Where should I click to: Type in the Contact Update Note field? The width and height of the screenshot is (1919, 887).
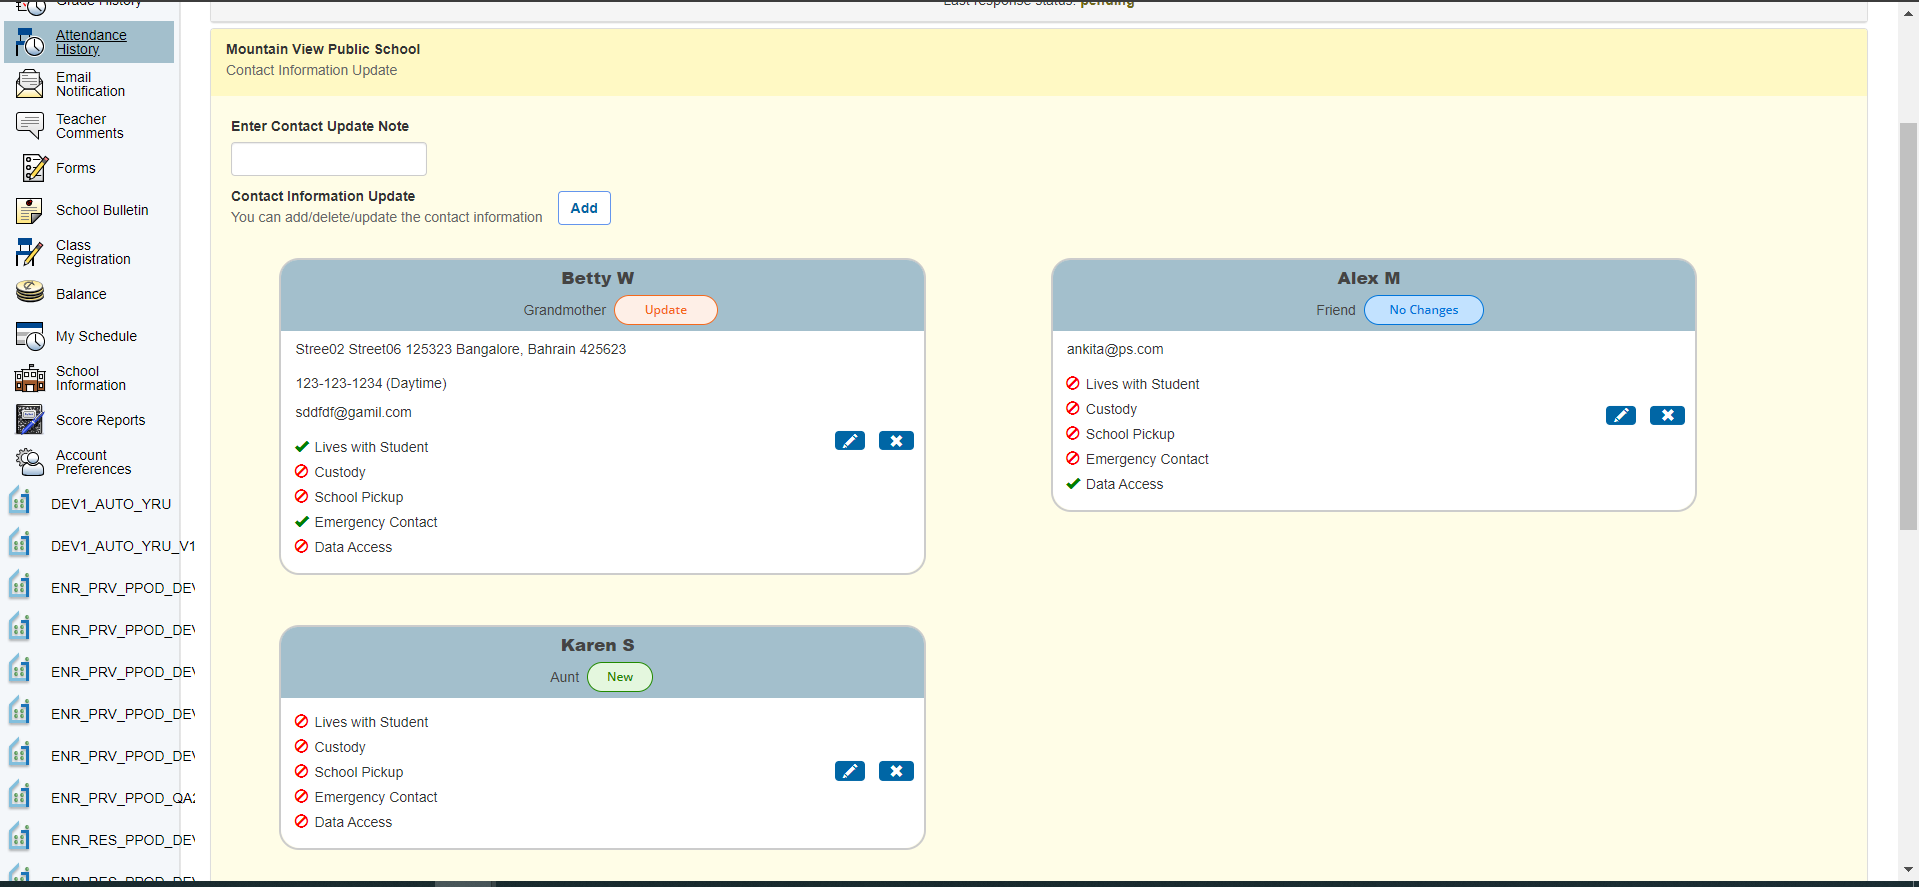click(x=328, y=159)
